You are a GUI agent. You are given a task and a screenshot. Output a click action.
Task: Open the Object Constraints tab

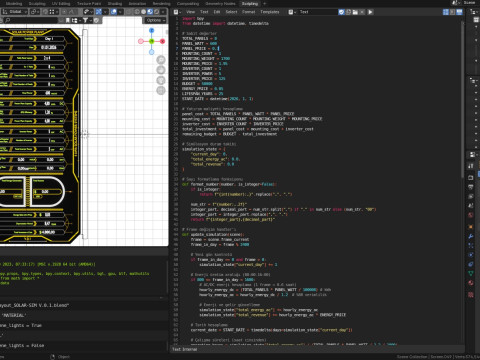(x=471, y=264)
